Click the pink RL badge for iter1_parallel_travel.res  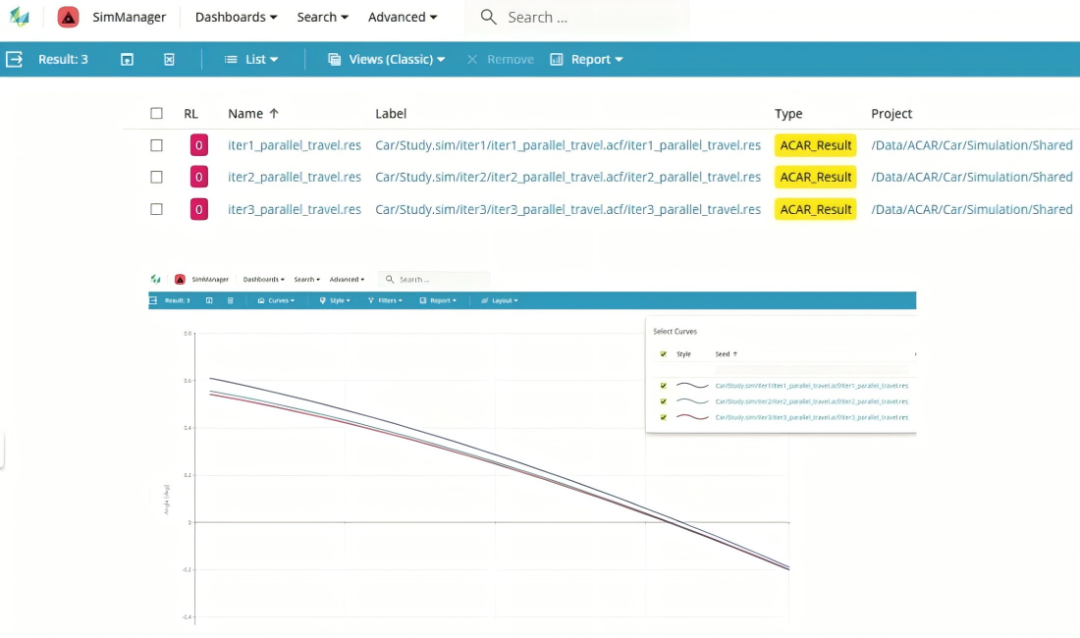198,145
